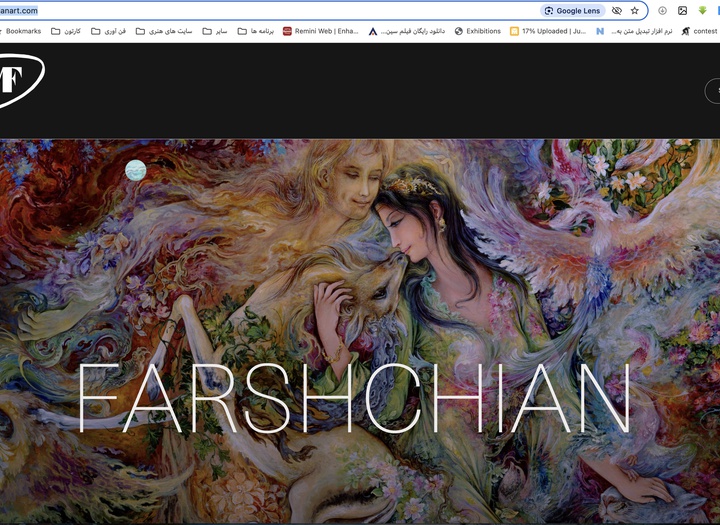Open the نرم افزار تبدیل متن bookmark
This screenshot has height=525, width=720.
634,31
